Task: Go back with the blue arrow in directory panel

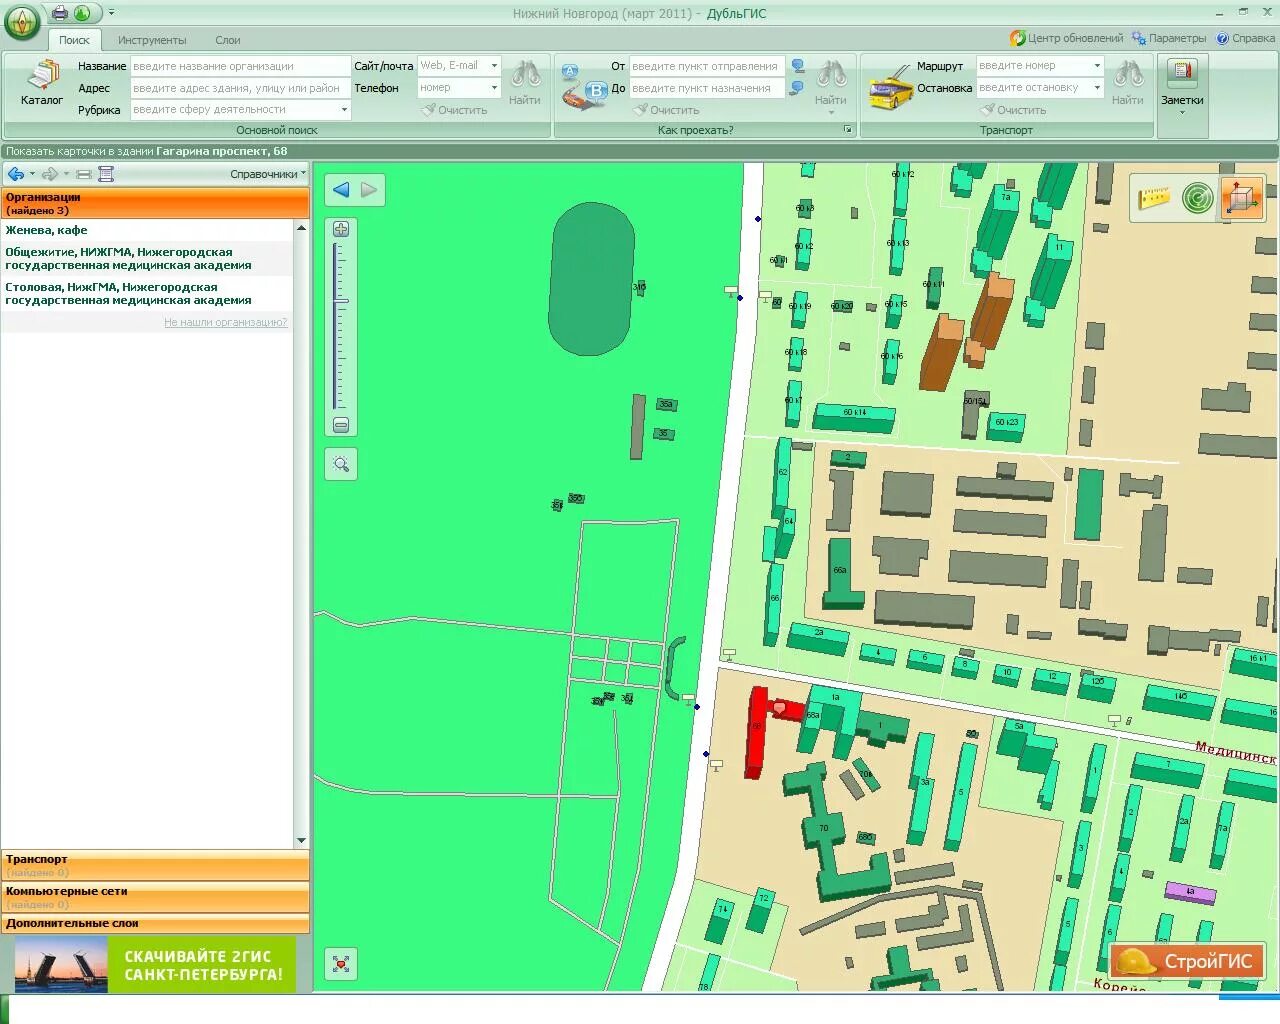Action: tap(16, 174)
